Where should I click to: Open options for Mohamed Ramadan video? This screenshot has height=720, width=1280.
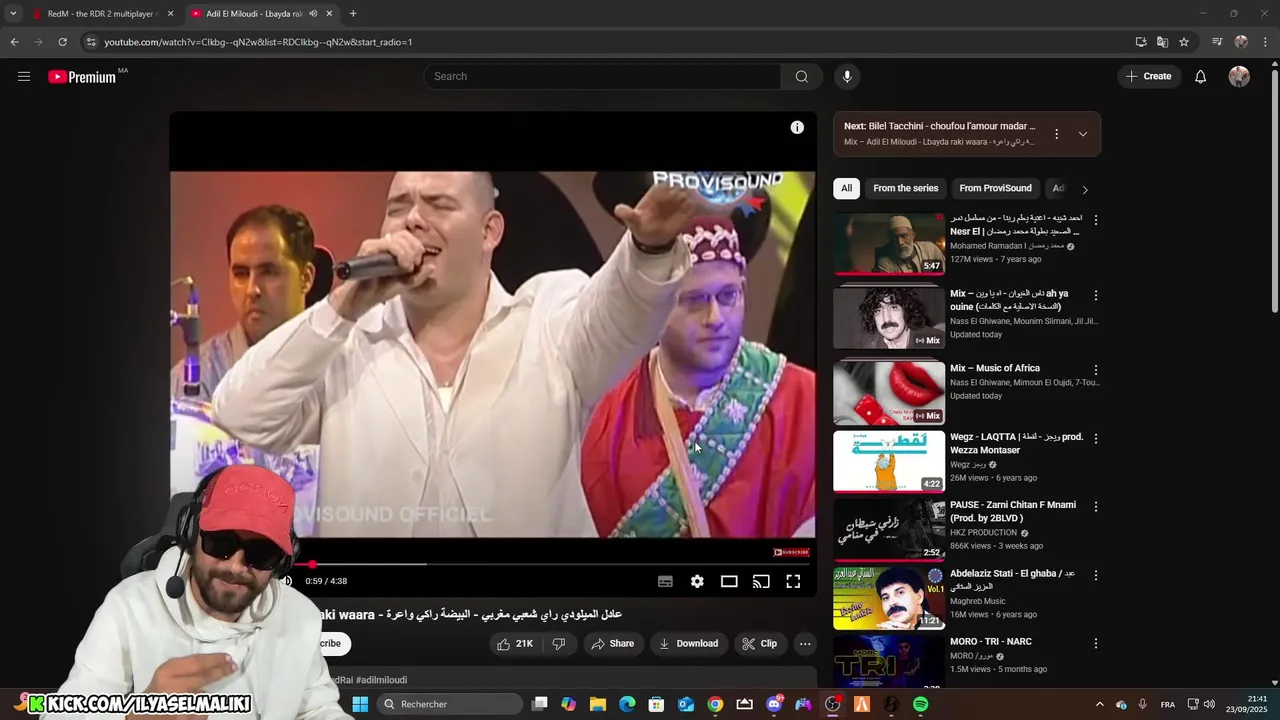point(1095,220)
